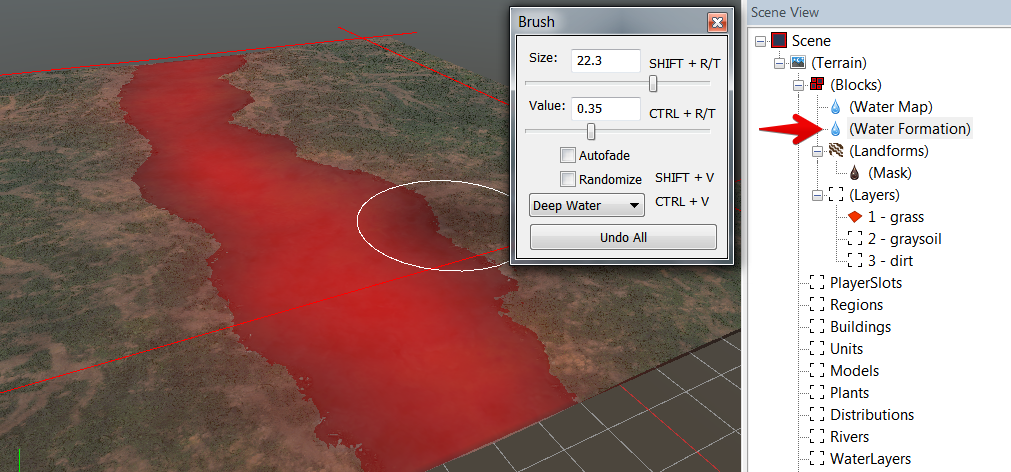Click the Value input field
Image resolution: width=1011 pixels, height=472 pixels.
tap(606, 109)
